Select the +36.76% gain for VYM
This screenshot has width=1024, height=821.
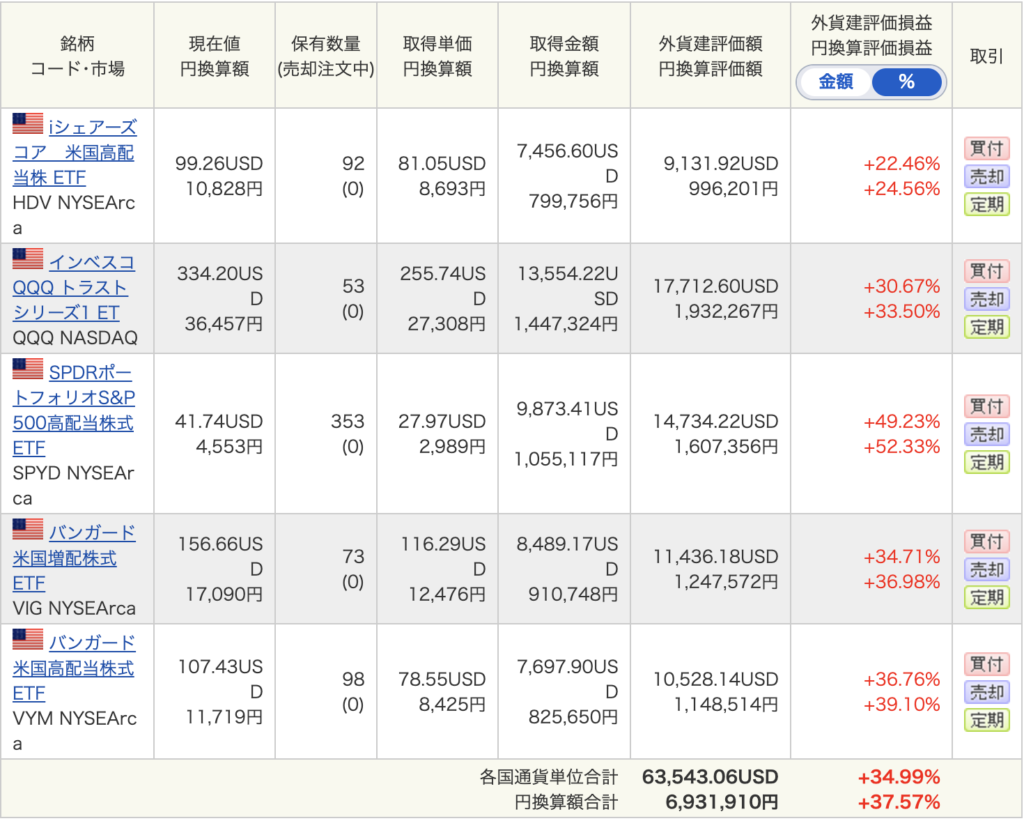point(902,679)
